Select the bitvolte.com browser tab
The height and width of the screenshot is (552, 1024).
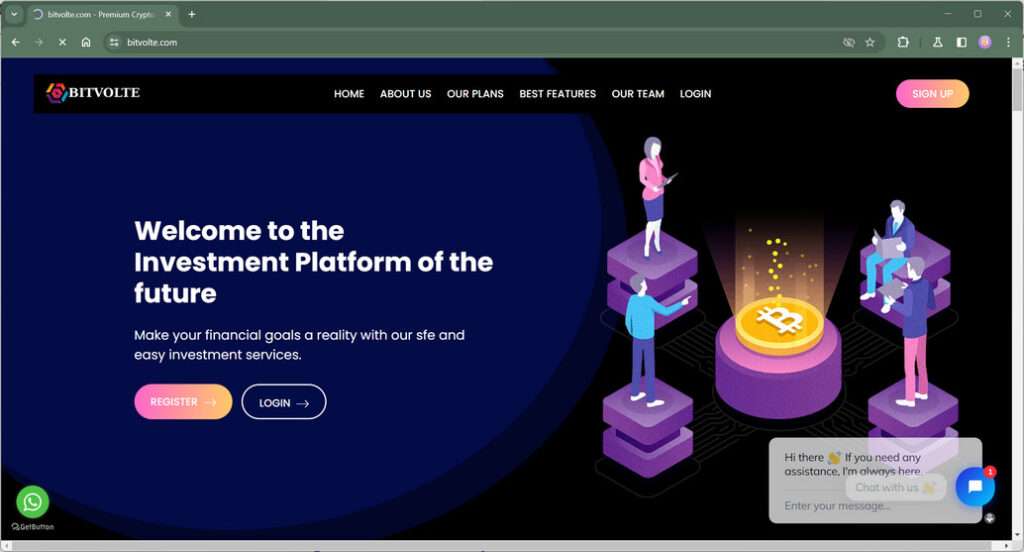pyautogui.click(x=103, y=14)
